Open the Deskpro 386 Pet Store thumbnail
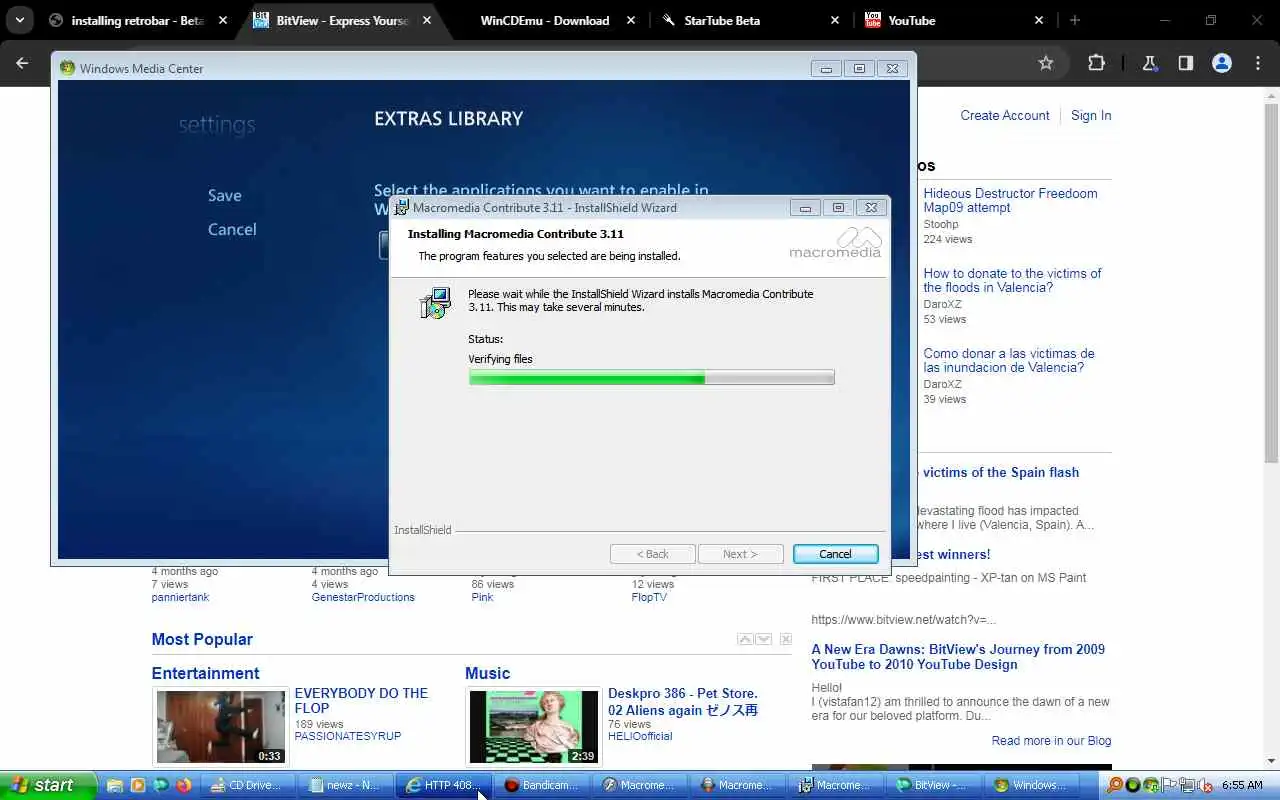This screenshot has height=800, width=1280. pos(534,727)
